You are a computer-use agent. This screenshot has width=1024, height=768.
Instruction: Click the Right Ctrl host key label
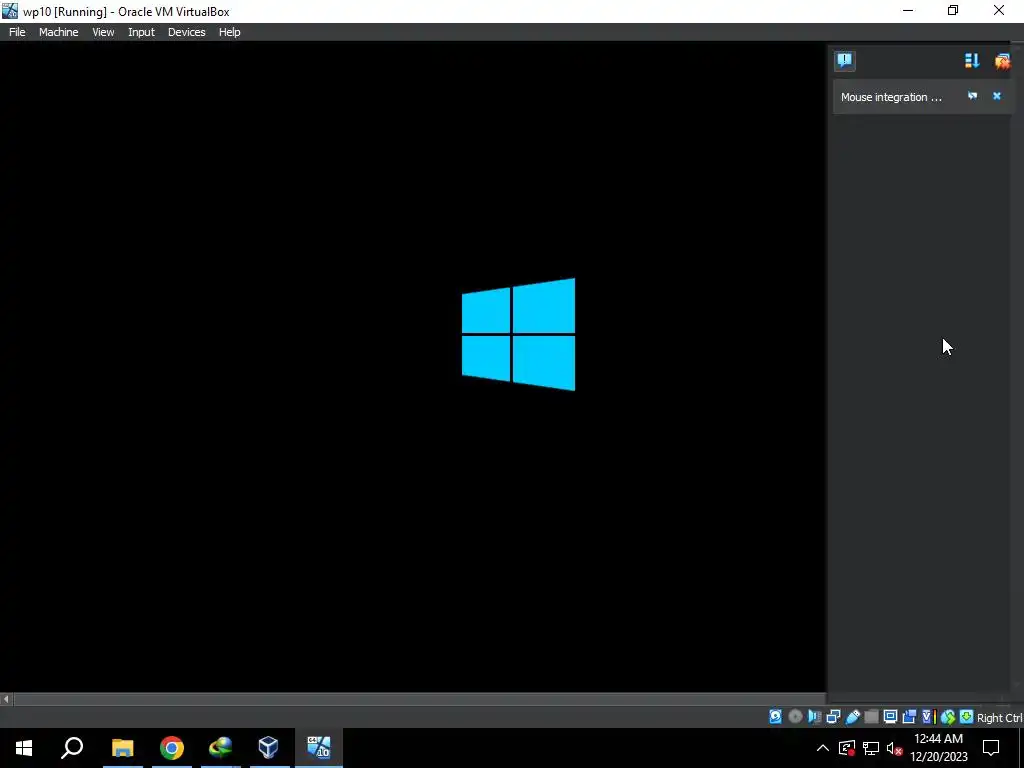(999, 718)
